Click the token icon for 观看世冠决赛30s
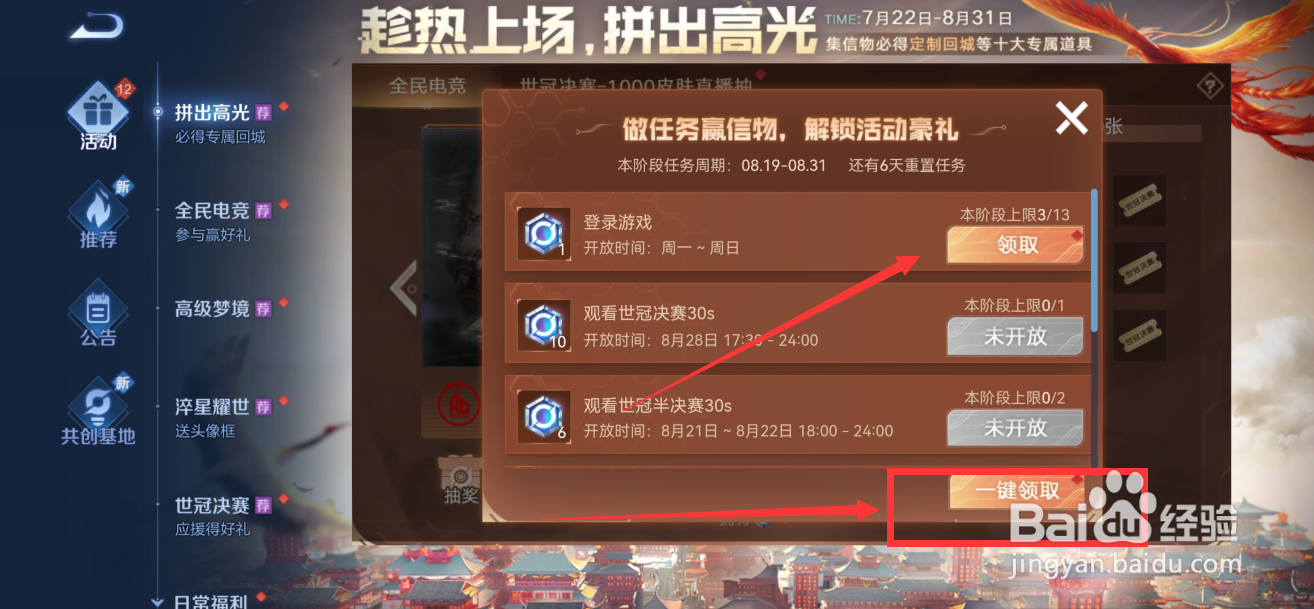1314x609 pixels. (x=544, y=325)
